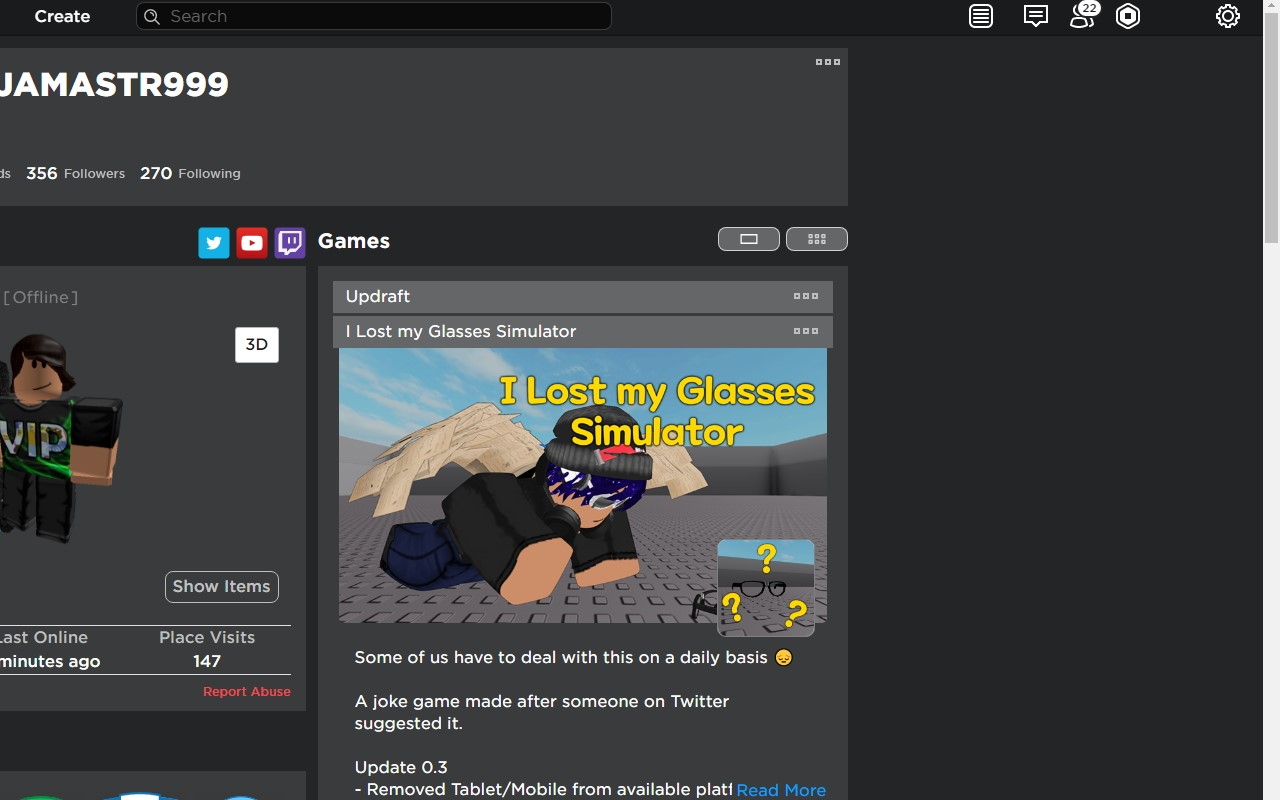Expand the Updraft game entry

point(583,296)
